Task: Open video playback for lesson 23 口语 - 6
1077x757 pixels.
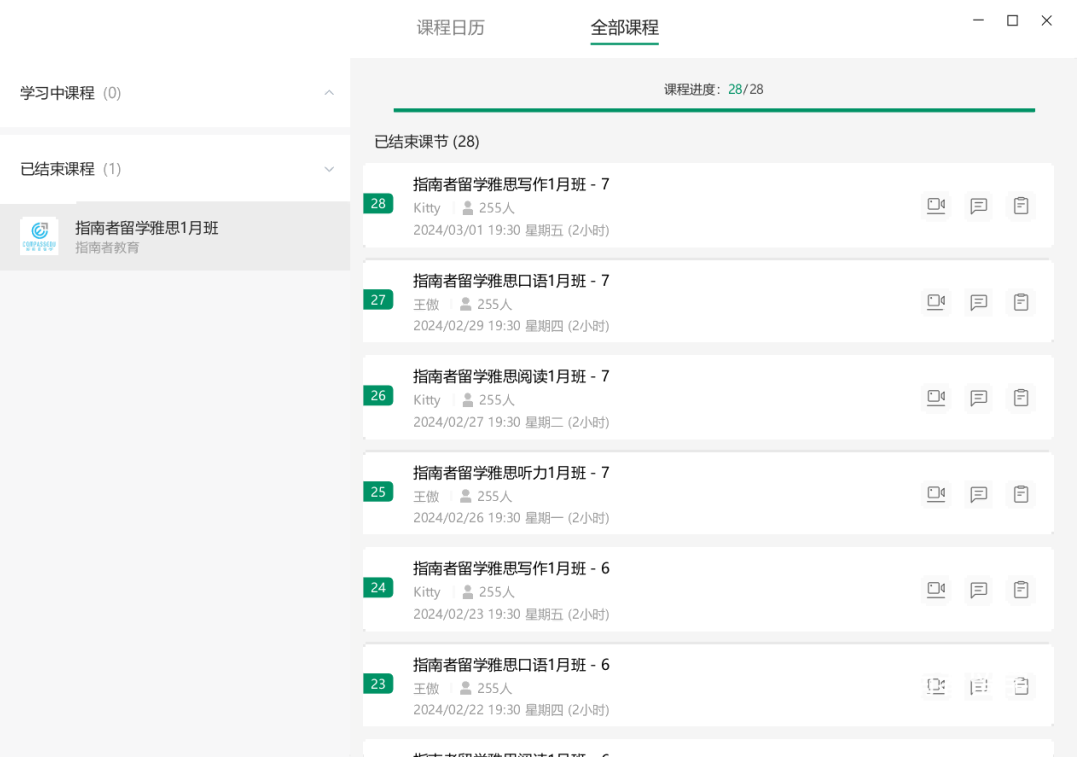Action: (x=936, y=686)
